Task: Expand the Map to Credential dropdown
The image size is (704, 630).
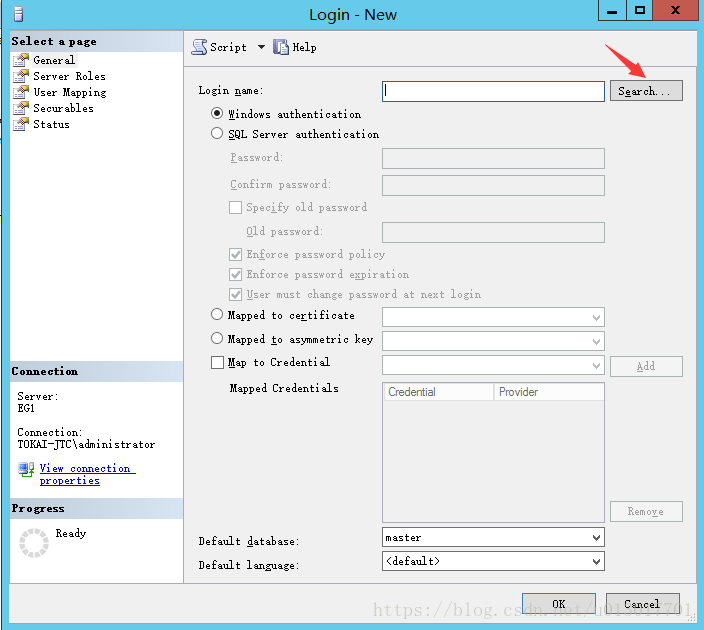Action: 596,366
